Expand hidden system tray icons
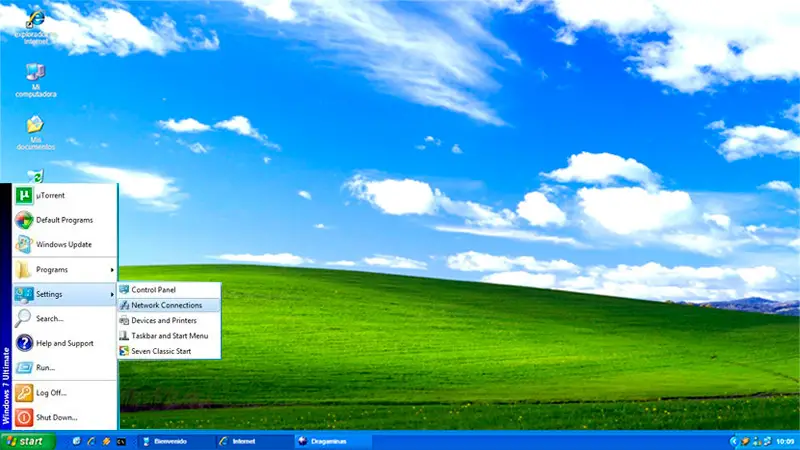This screenshot has height=450, width=800. pyautogui.click(x=734, y=441)
